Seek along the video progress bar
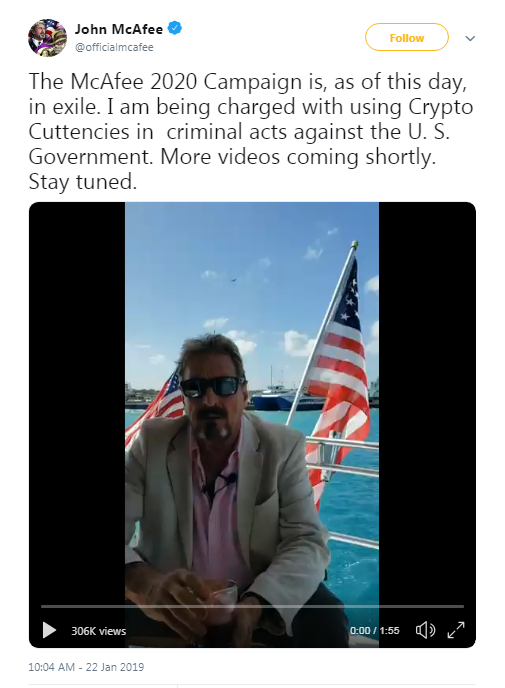Viewport: 505px width, 688px height. 252,606
